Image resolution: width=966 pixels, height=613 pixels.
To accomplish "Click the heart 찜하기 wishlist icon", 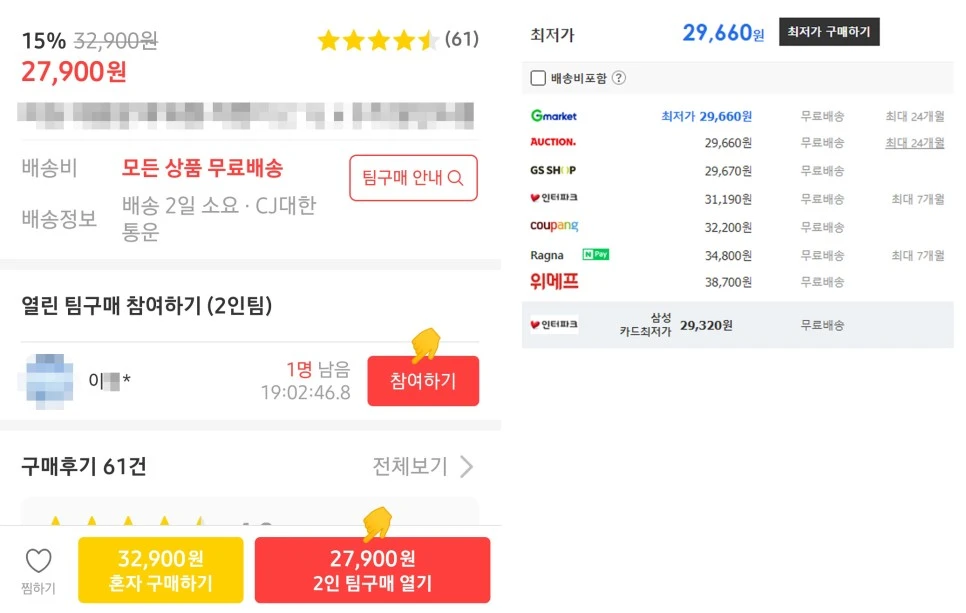I will pos(37,560).
